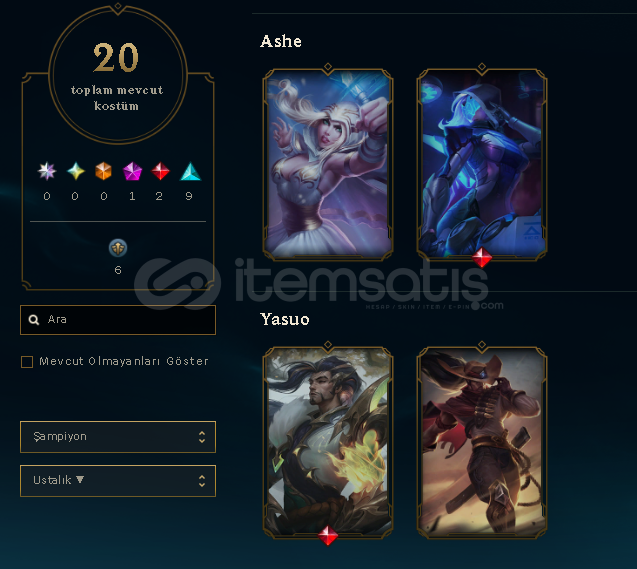Screen dimensions: 637x569
Task: Enable Mevcut Olmayanları Göster checkbox
Action: pos(27,361)
